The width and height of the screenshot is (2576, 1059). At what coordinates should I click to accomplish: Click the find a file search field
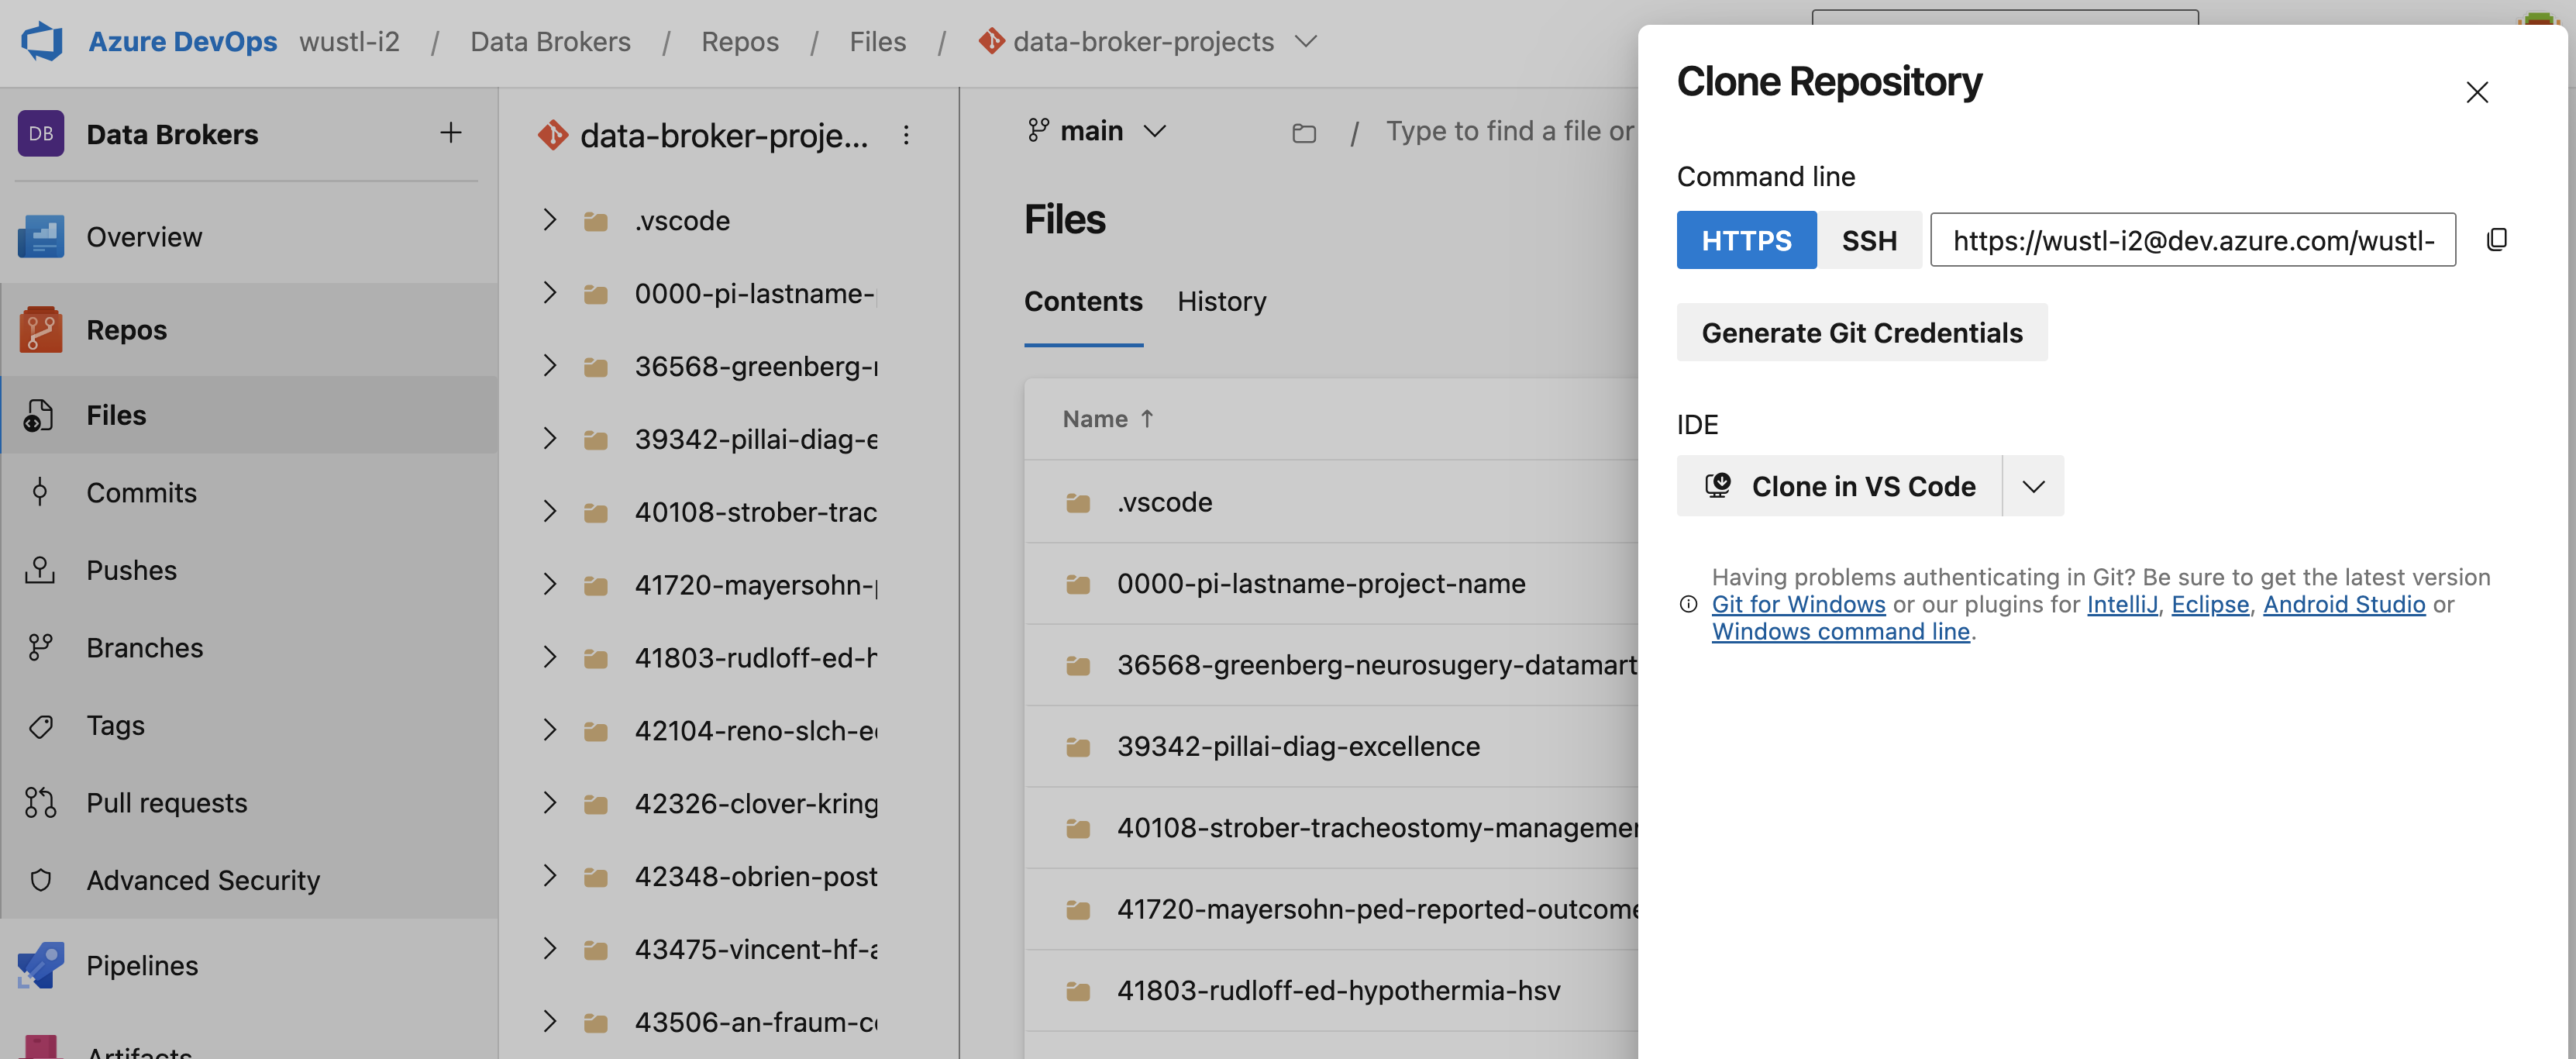1508,131
